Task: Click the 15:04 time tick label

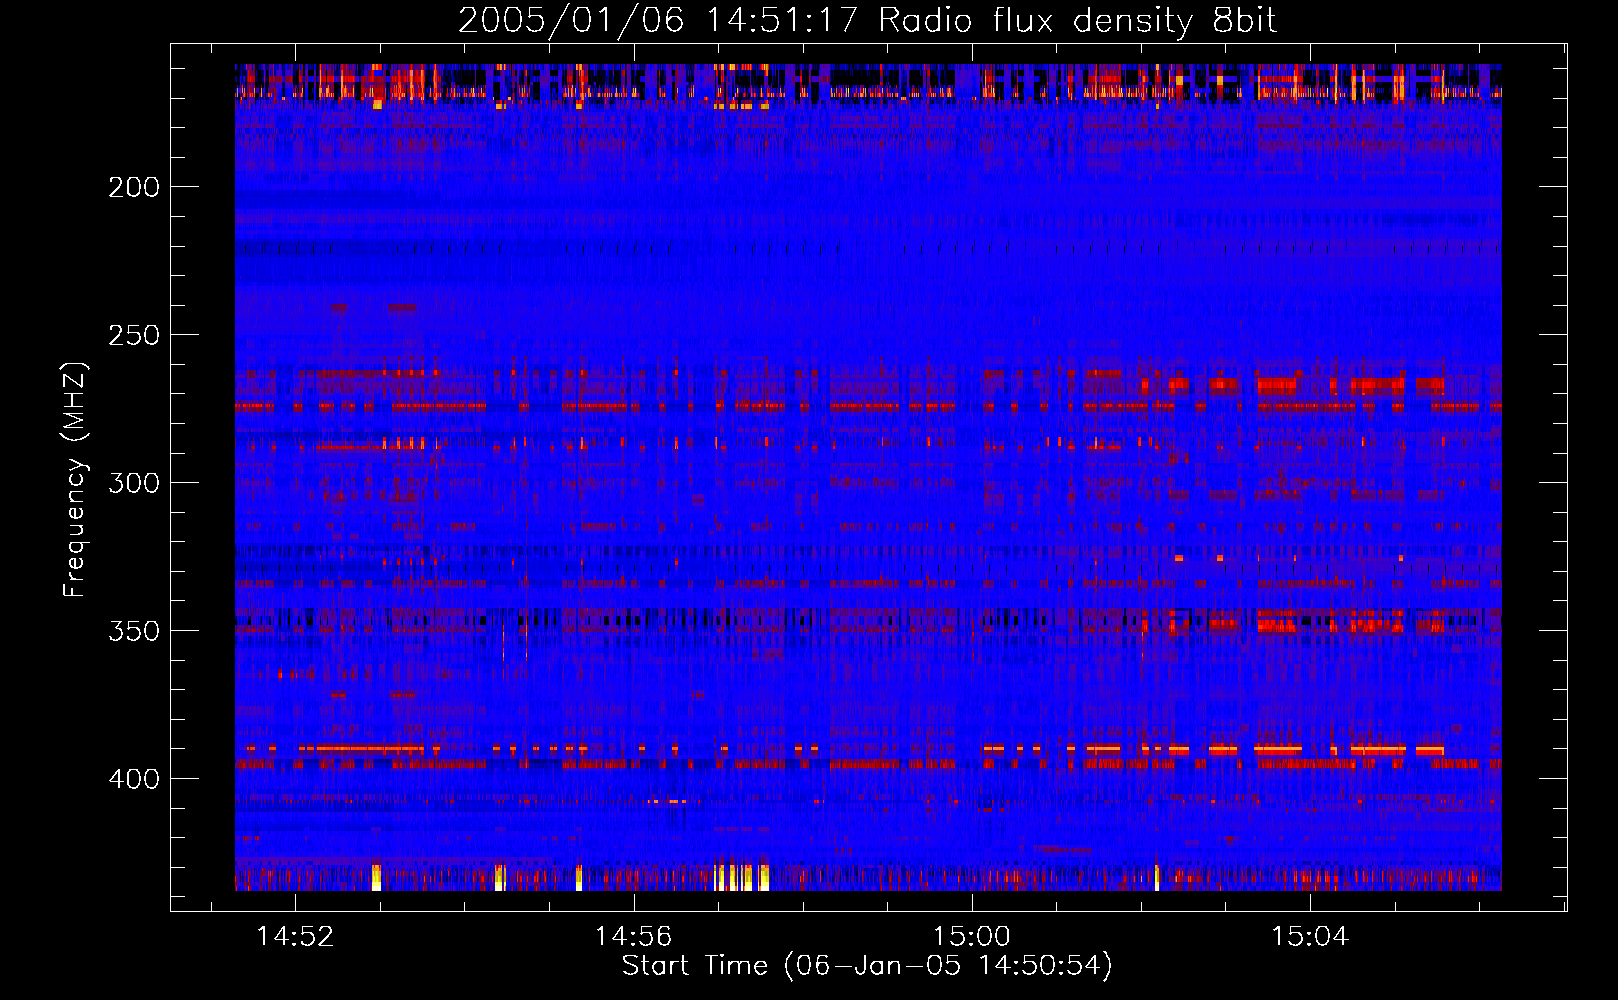Action: (1310, 937)
